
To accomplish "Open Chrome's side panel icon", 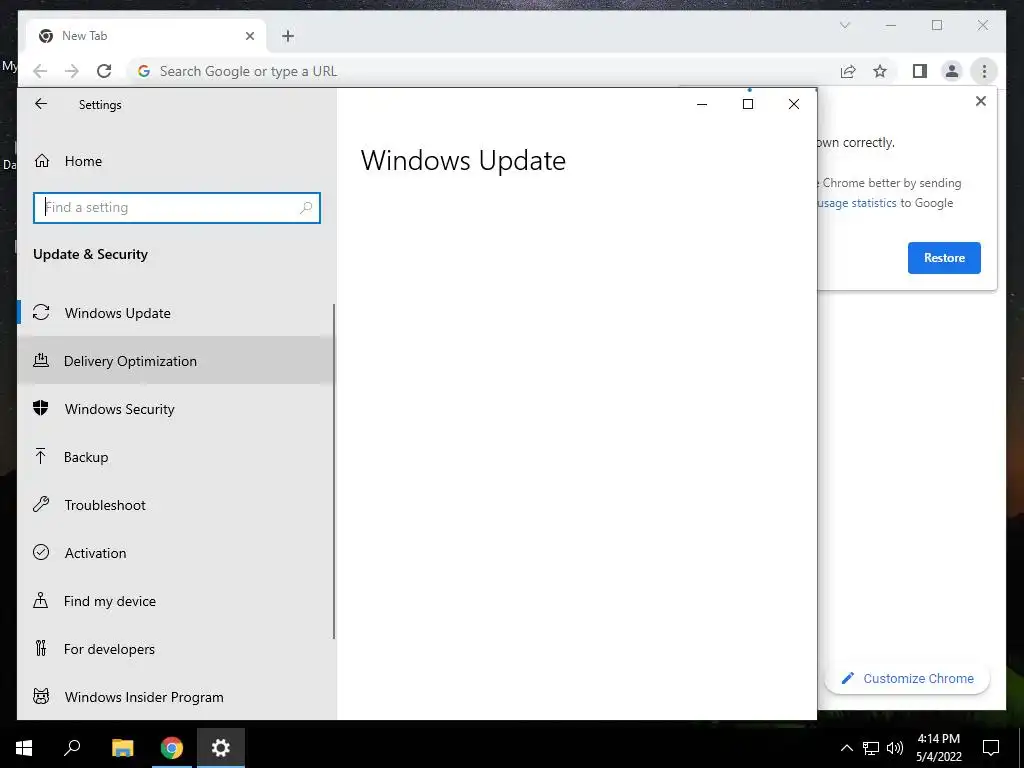I will (920, 71).
